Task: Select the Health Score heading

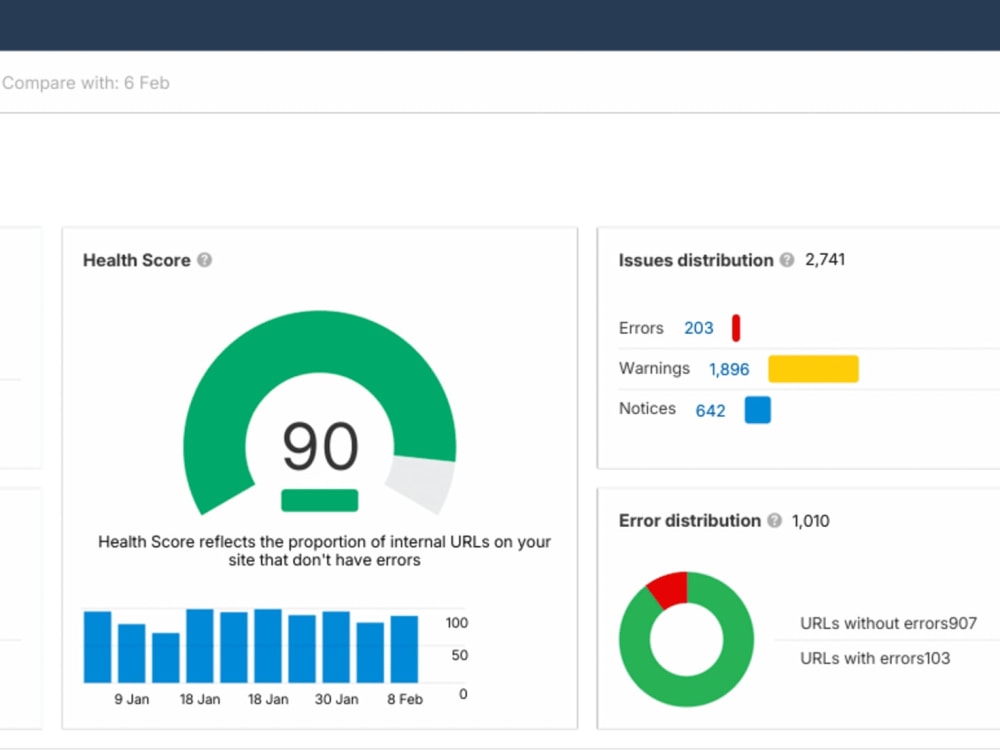Action: (136, 260)
